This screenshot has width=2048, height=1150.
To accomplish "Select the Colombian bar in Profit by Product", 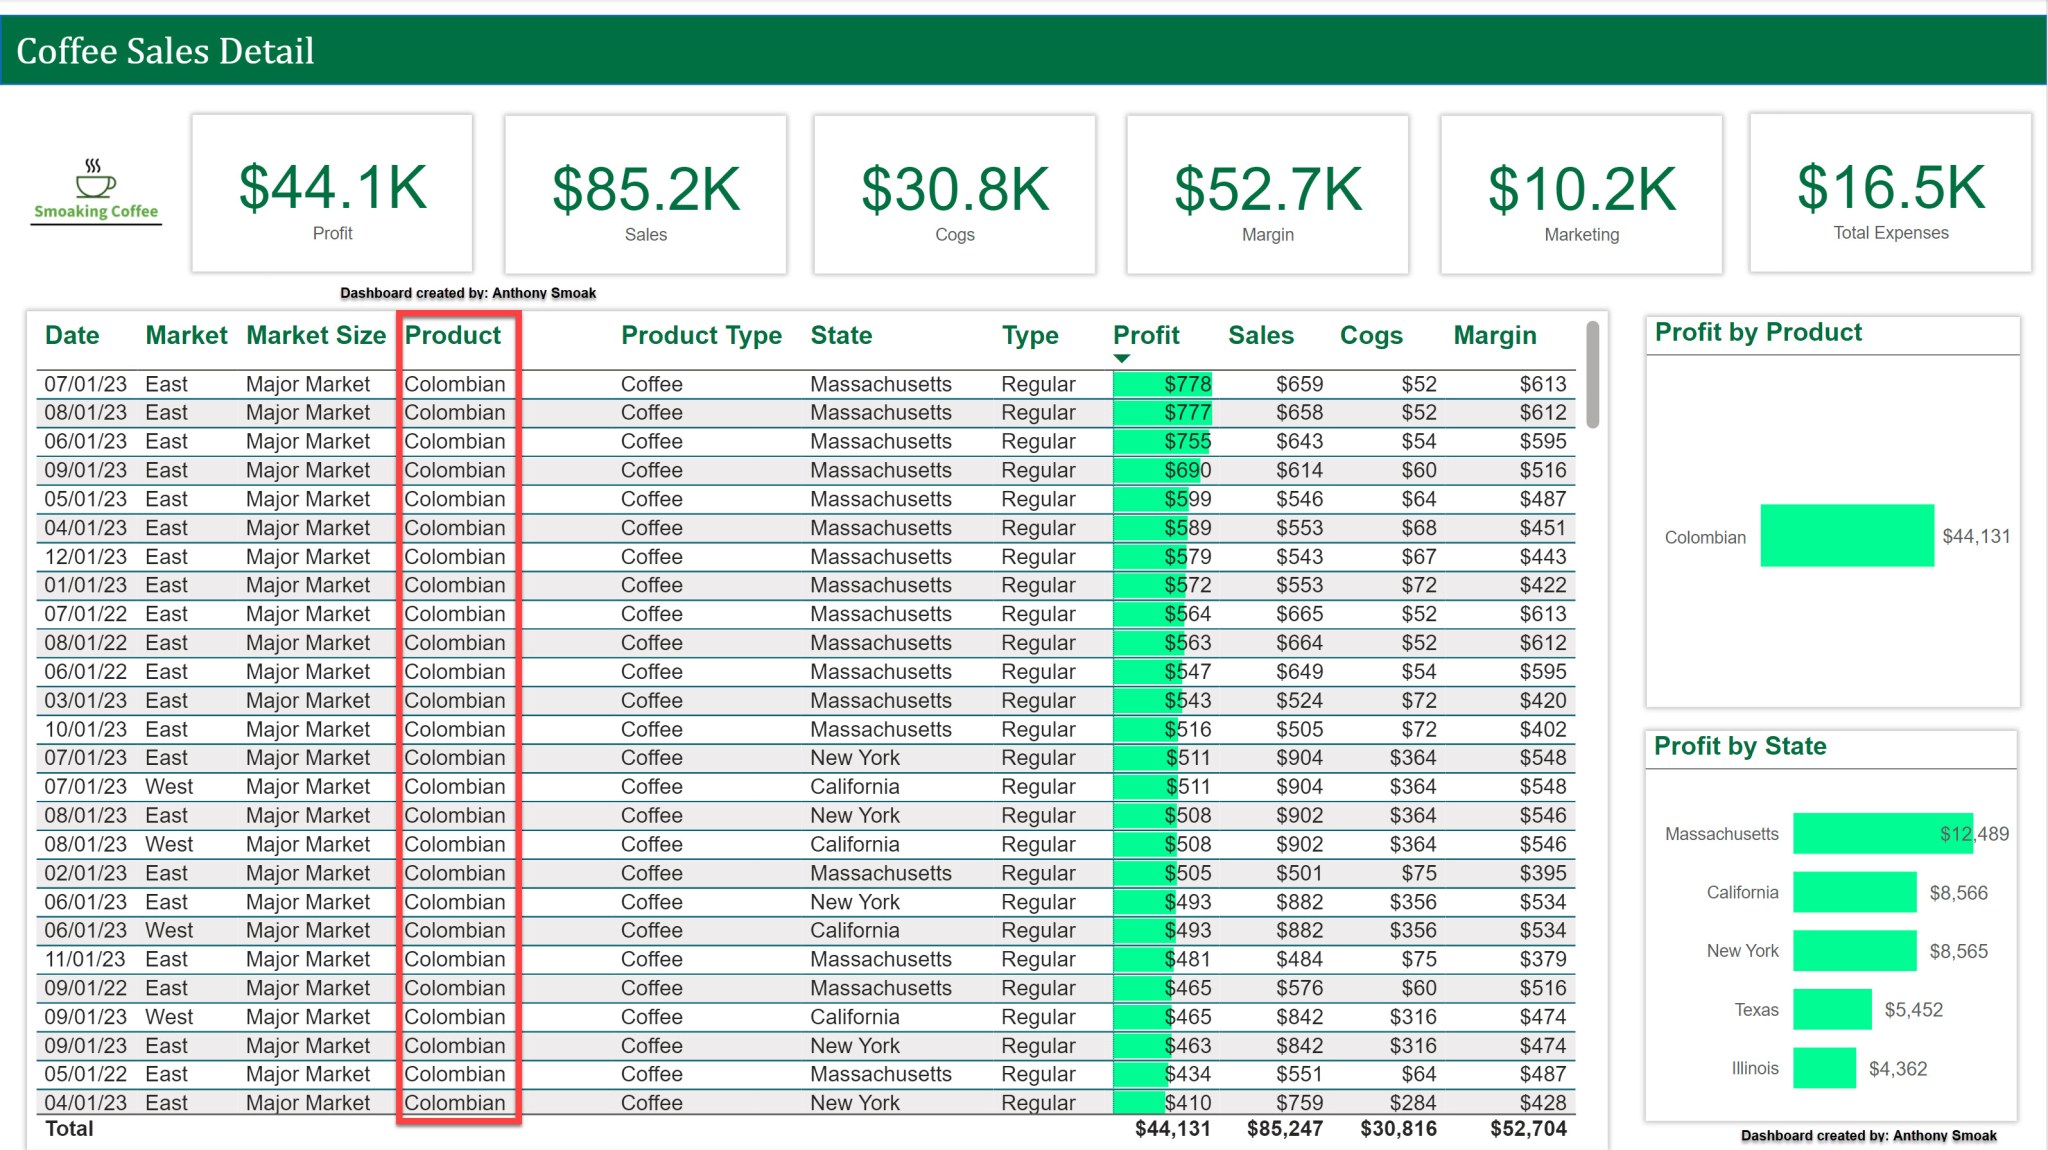I will (x=1845, y=537).
